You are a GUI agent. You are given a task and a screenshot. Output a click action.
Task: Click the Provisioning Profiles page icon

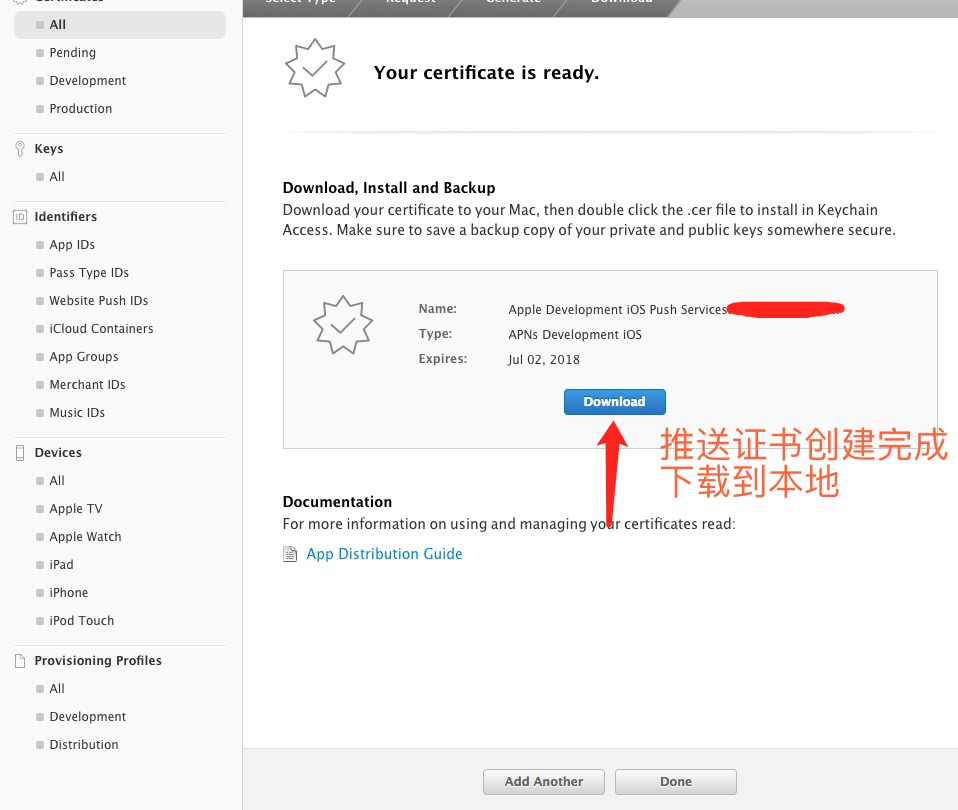pos(20,661)
